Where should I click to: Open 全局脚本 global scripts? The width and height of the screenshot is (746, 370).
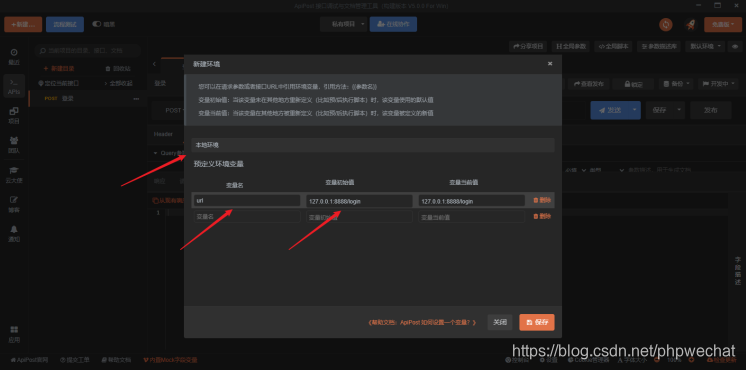(614, 46)
